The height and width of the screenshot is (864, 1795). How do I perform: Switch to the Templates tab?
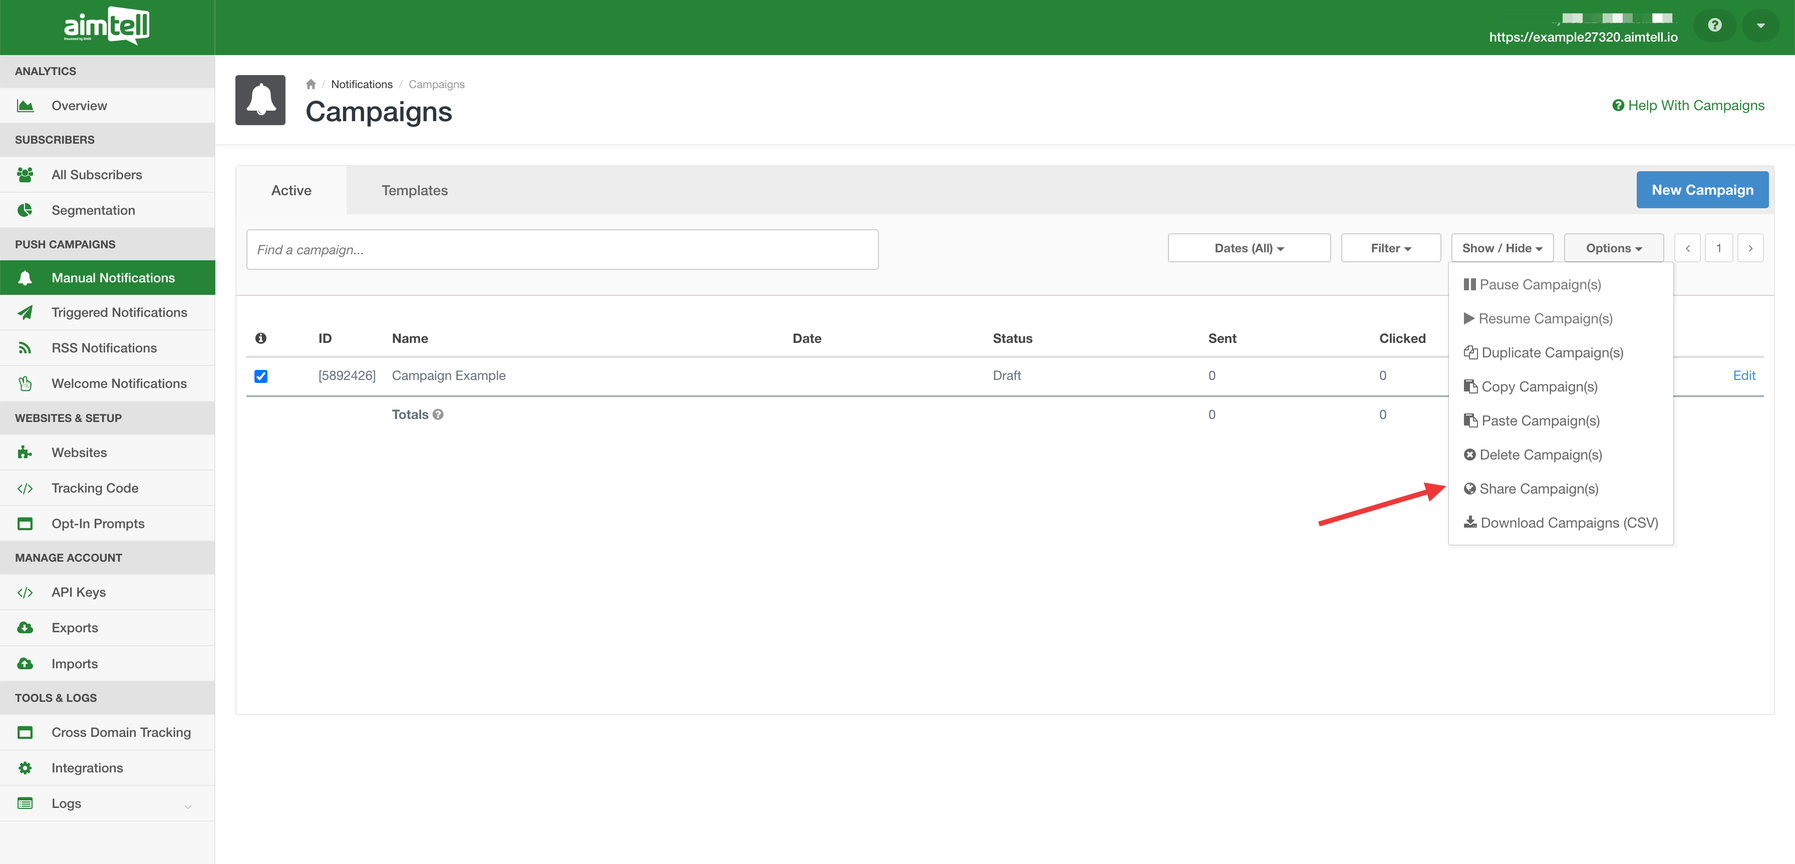click(414, 191)
